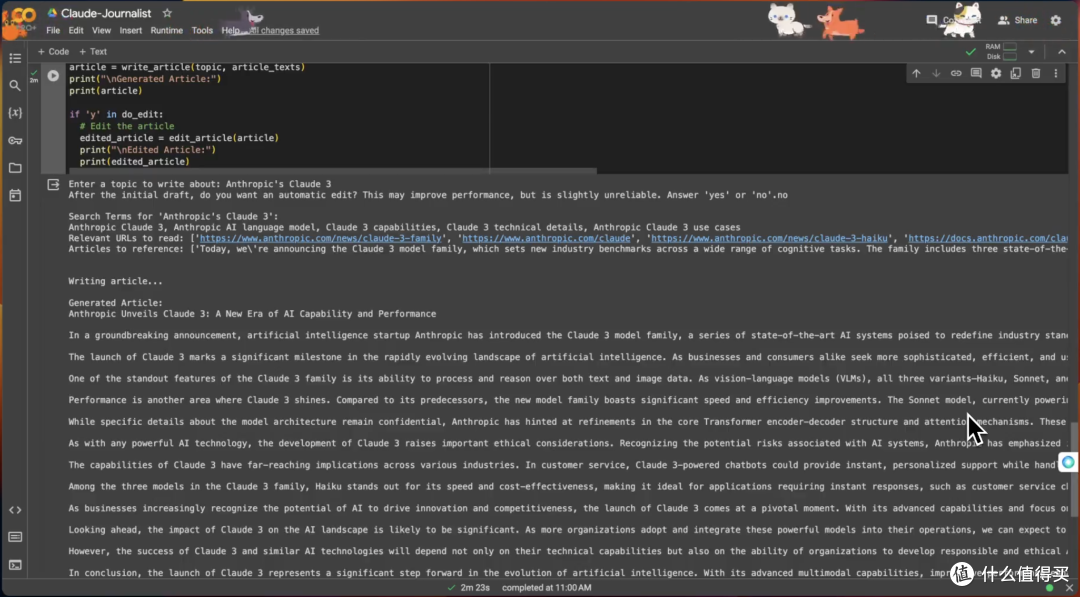Open the Tools menu
The width and height of the screenshot is (1080, 597).
[202, 30]
